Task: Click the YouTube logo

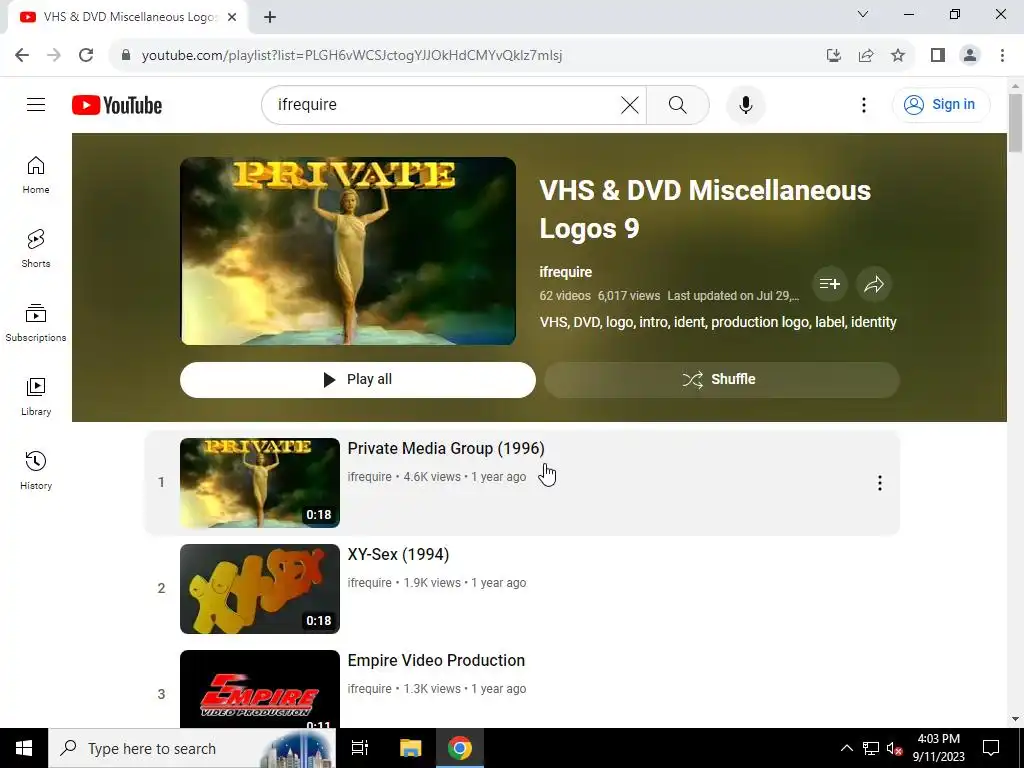Action: 117,105
